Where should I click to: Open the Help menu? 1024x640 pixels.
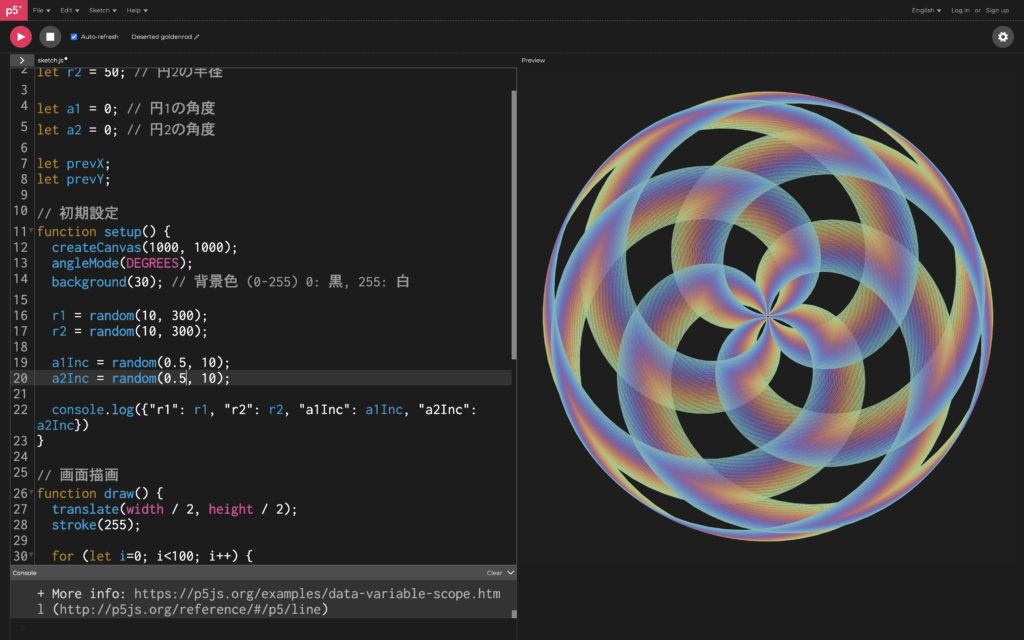point(137,10)
